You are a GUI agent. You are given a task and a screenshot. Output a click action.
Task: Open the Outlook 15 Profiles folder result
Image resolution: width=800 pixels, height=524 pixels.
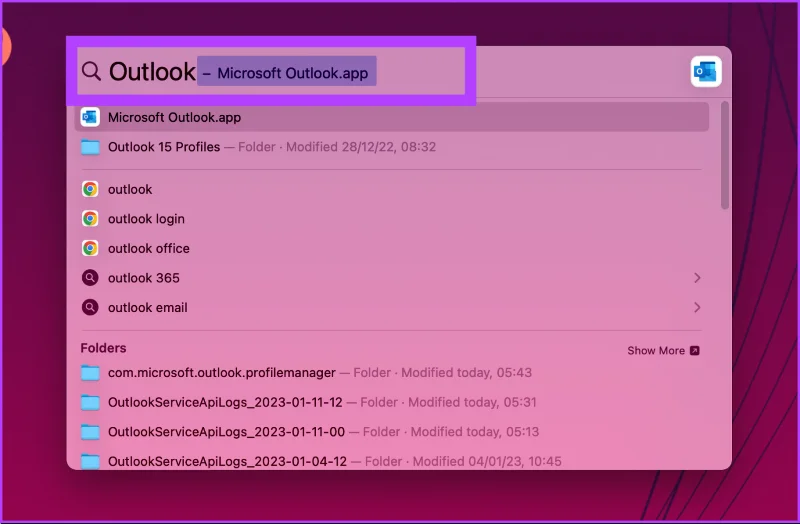(x=392, y=147)
